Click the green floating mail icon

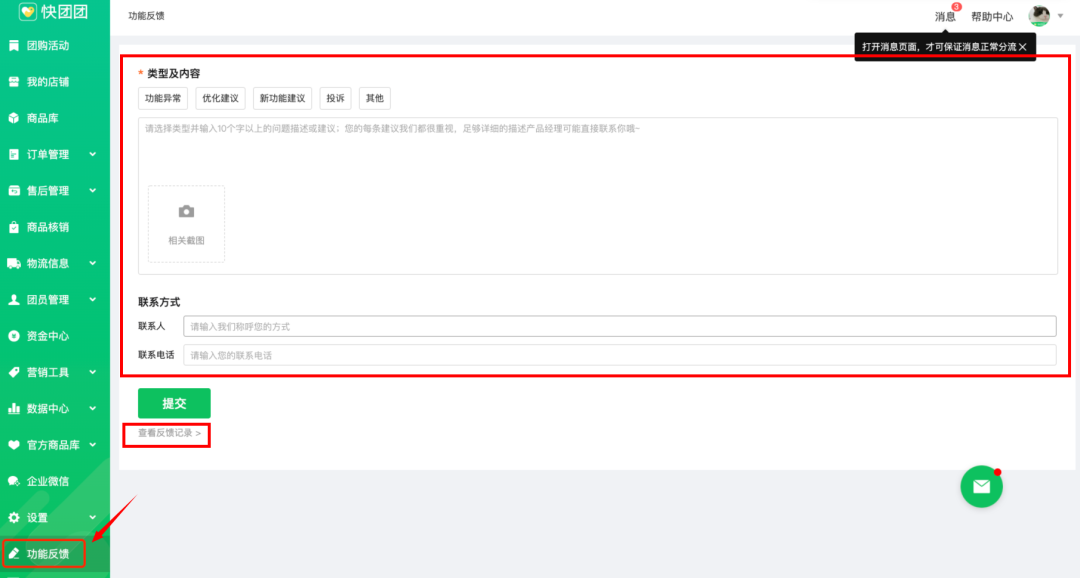pyautogui.click(x=981, y=486)
